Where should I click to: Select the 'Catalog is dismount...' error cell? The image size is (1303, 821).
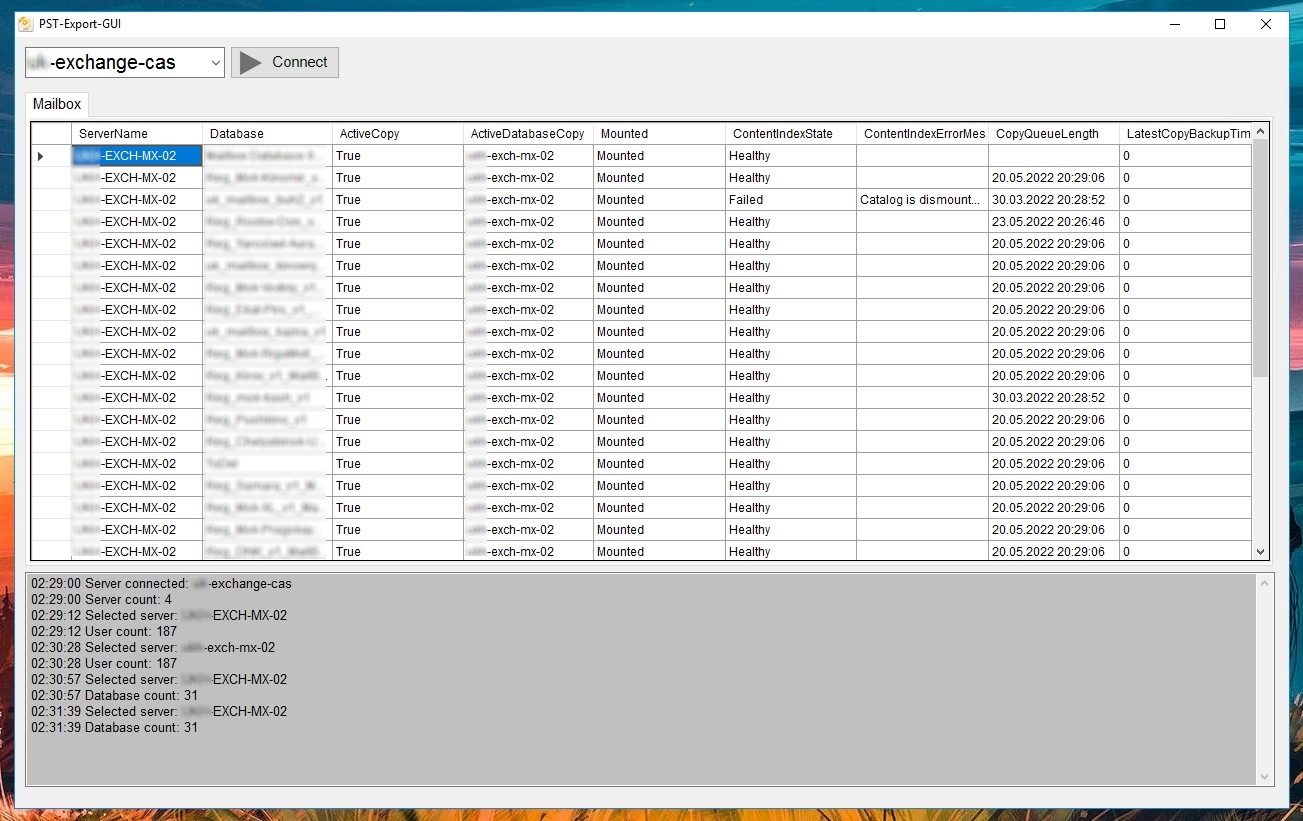tap(922, 200)
